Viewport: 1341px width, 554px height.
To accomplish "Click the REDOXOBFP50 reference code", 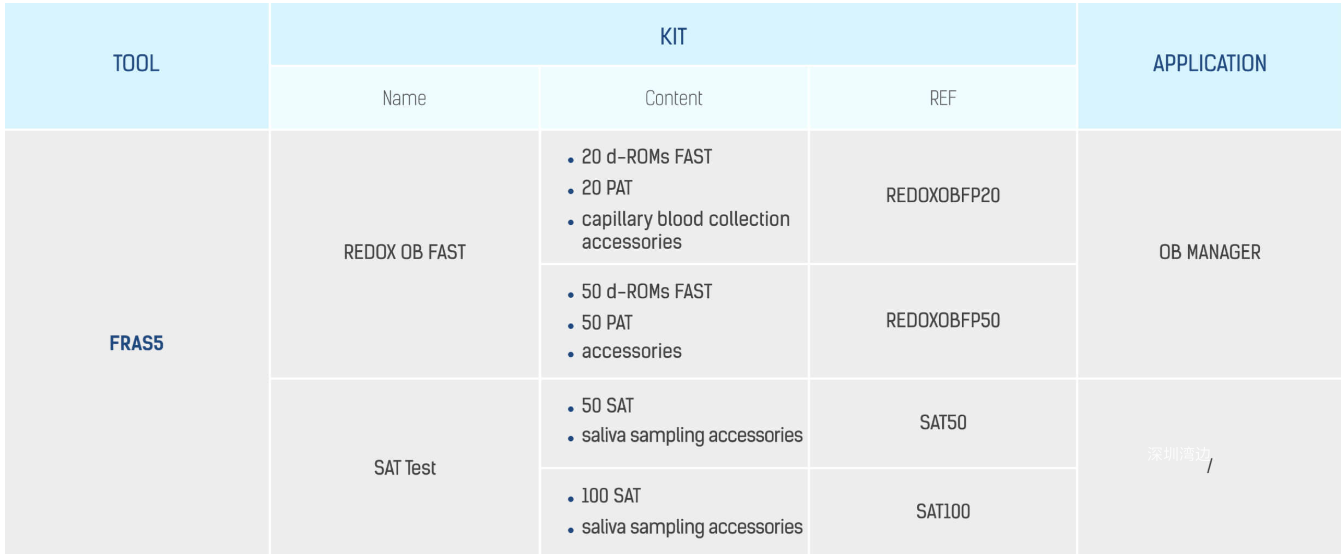I will 942,320.
